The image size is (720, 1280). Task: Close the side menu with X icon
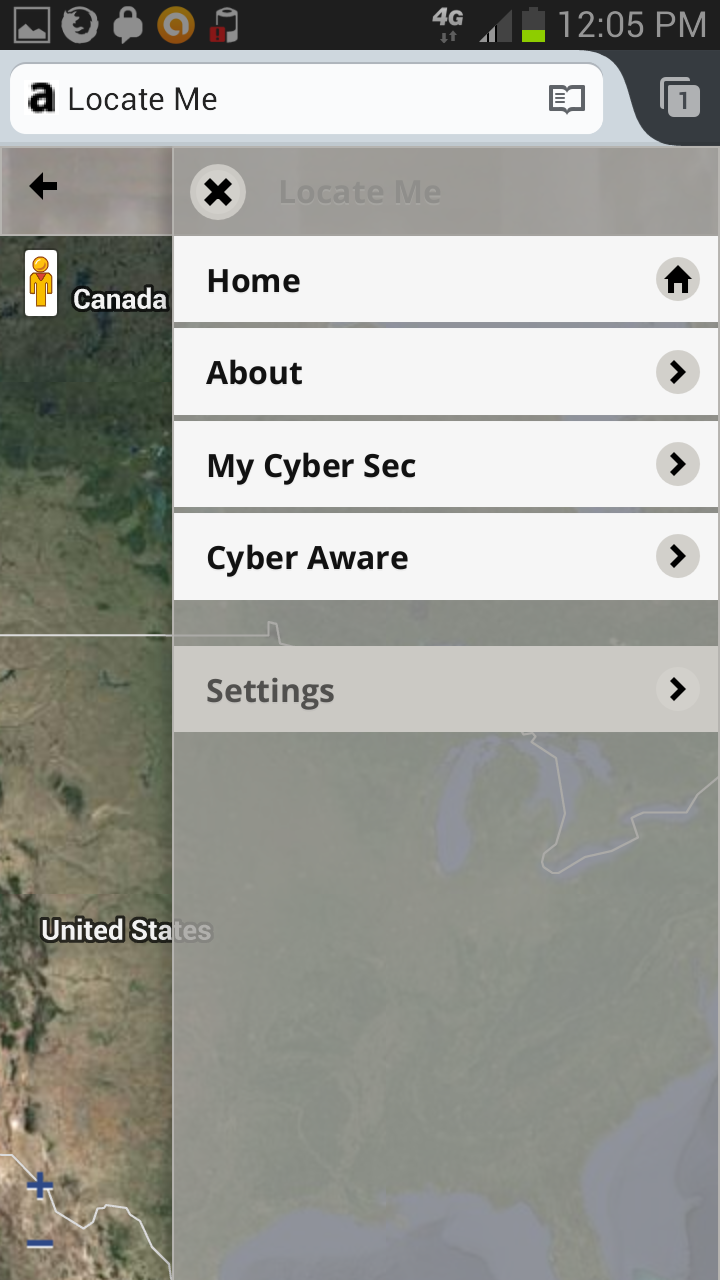(218, 191)
